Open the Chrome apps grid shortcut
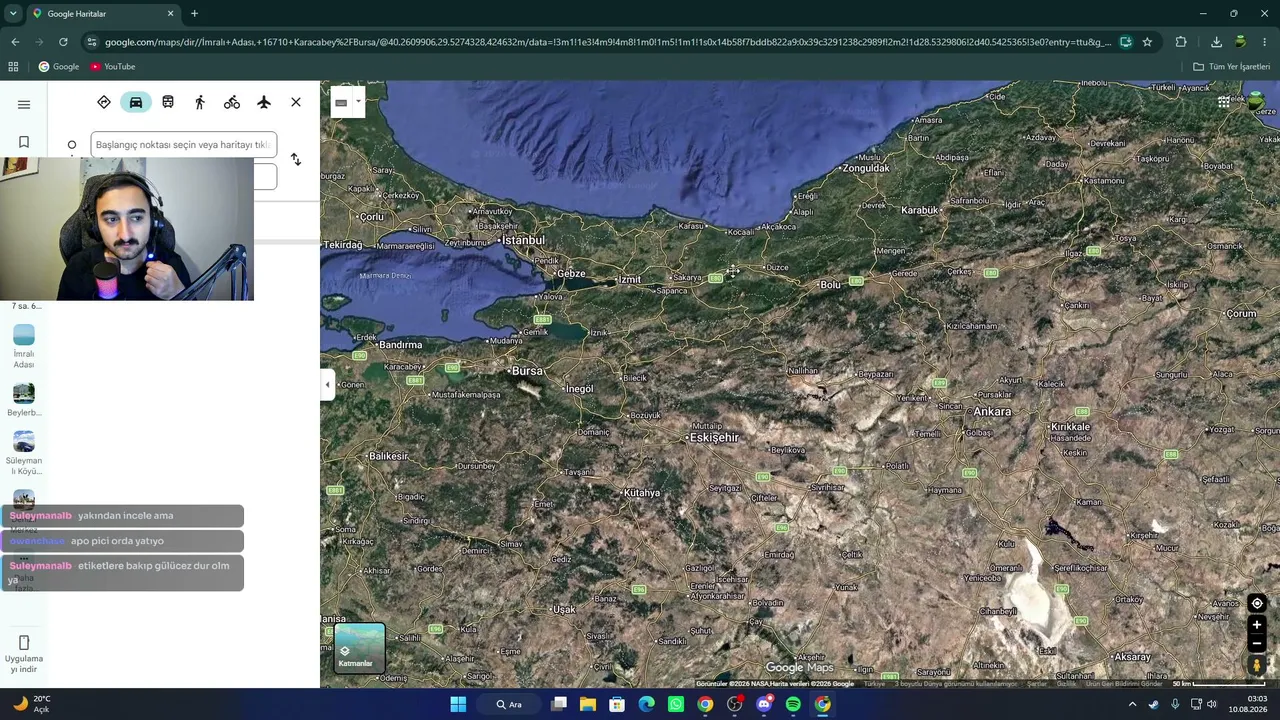 tap(13, 67)
